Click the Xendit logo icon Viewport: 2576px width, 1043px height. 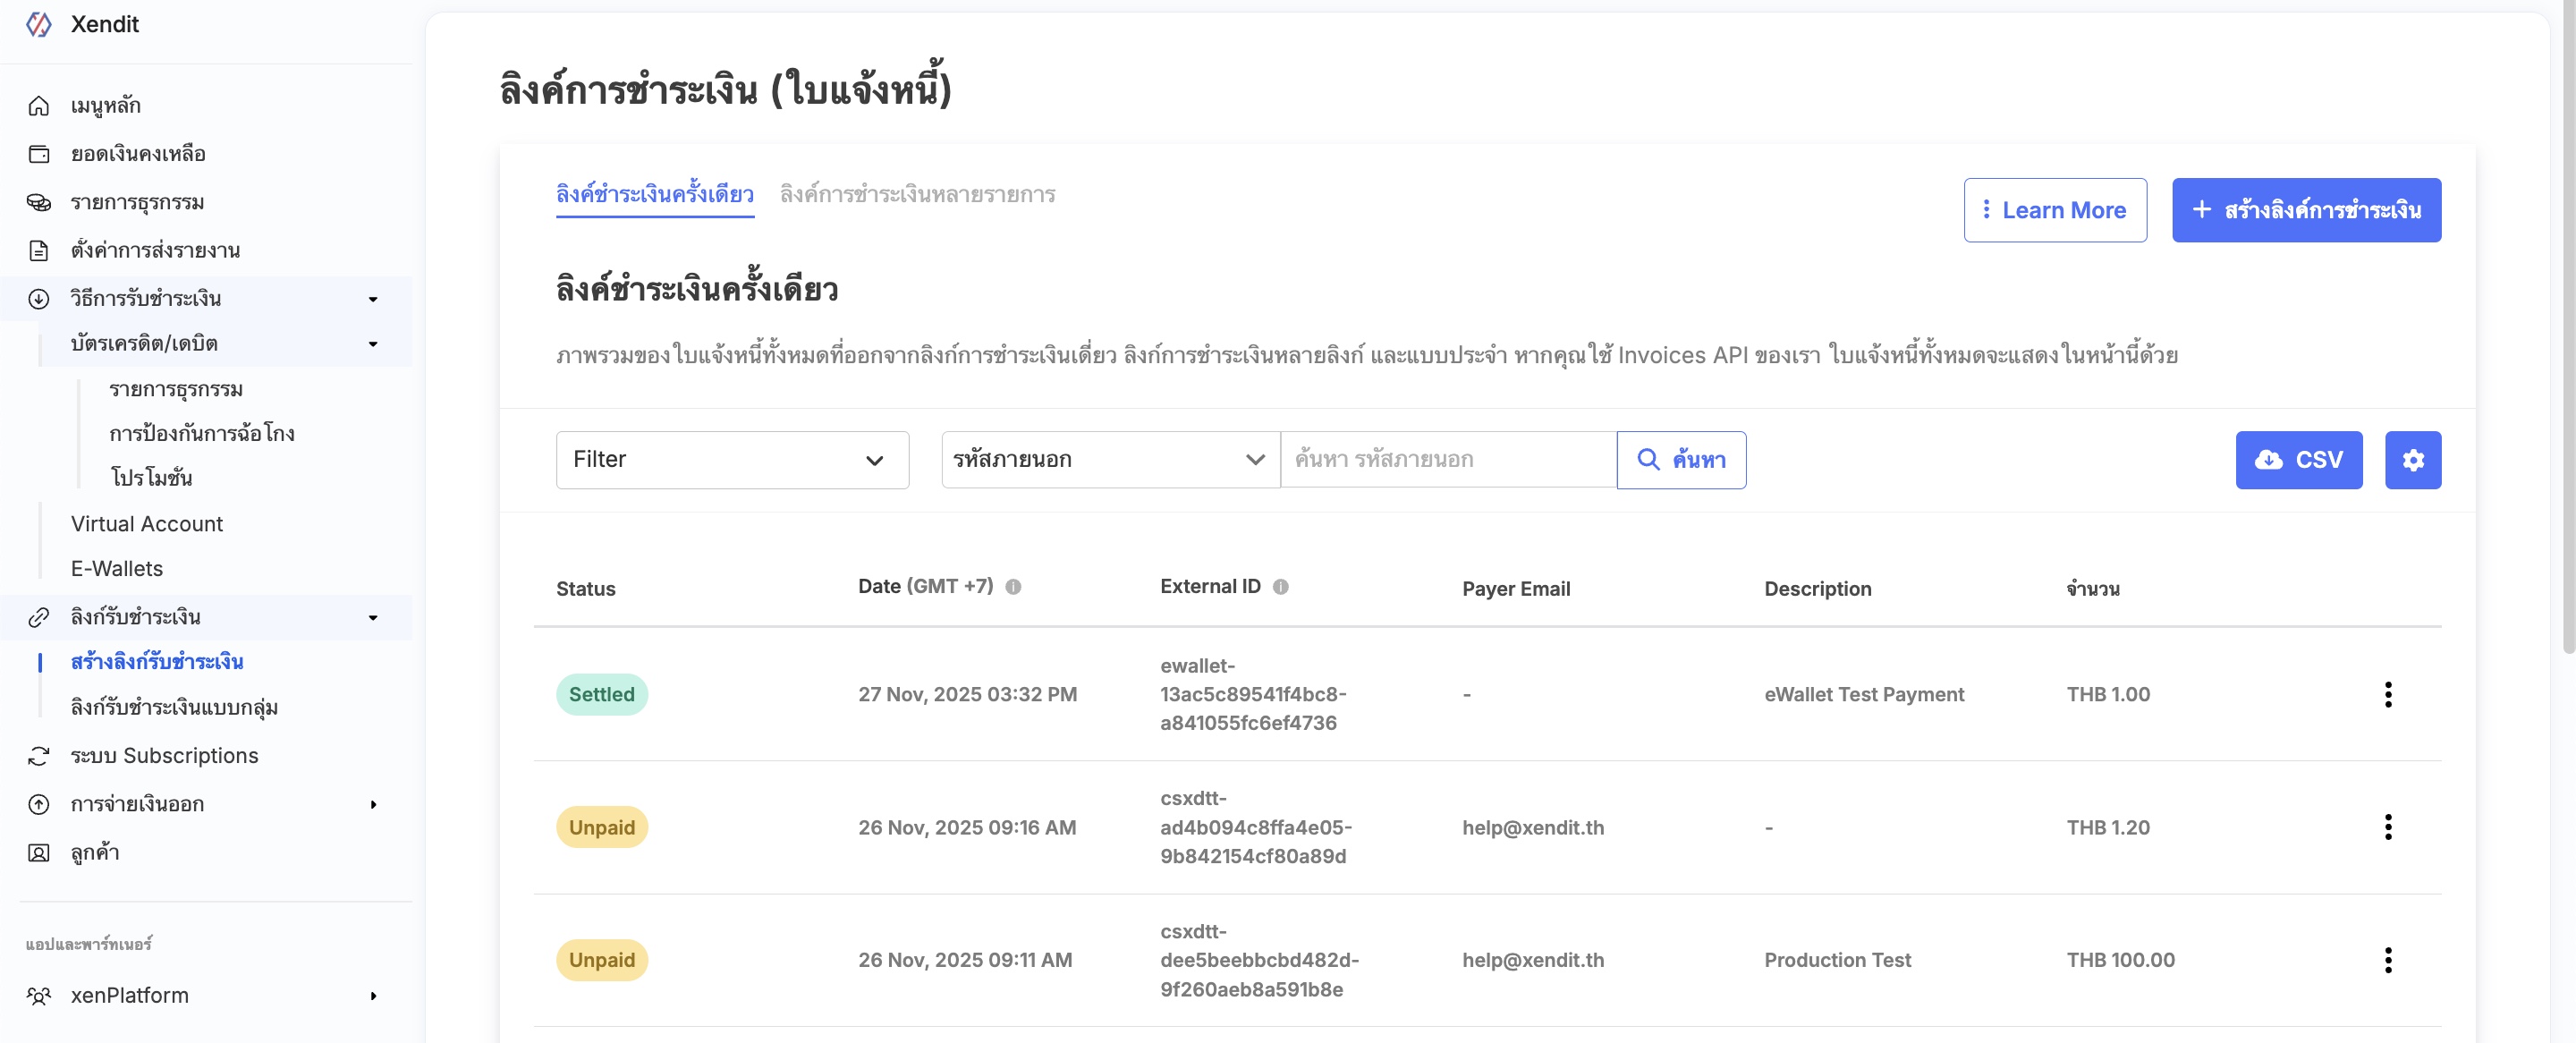[39, 24]
